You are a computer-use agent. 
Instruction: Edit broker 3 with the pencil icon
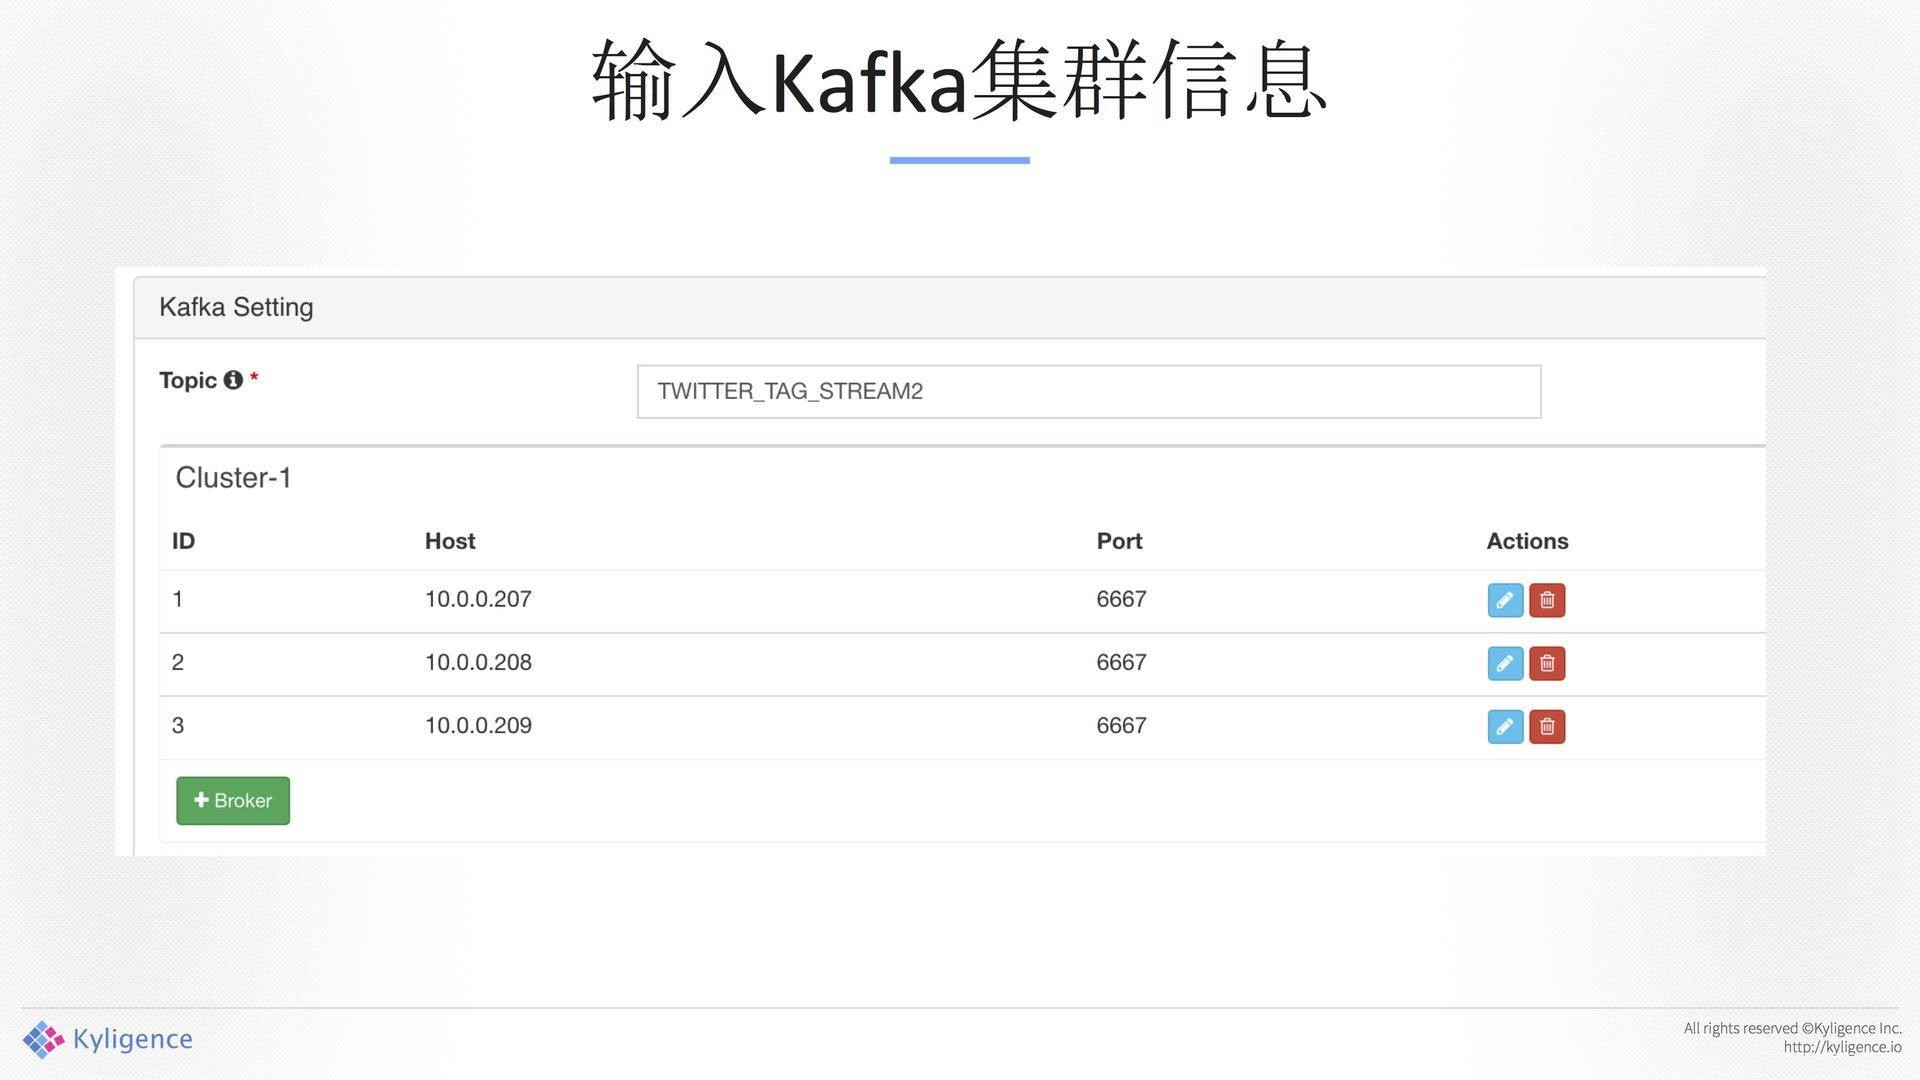pos(1505,726)
